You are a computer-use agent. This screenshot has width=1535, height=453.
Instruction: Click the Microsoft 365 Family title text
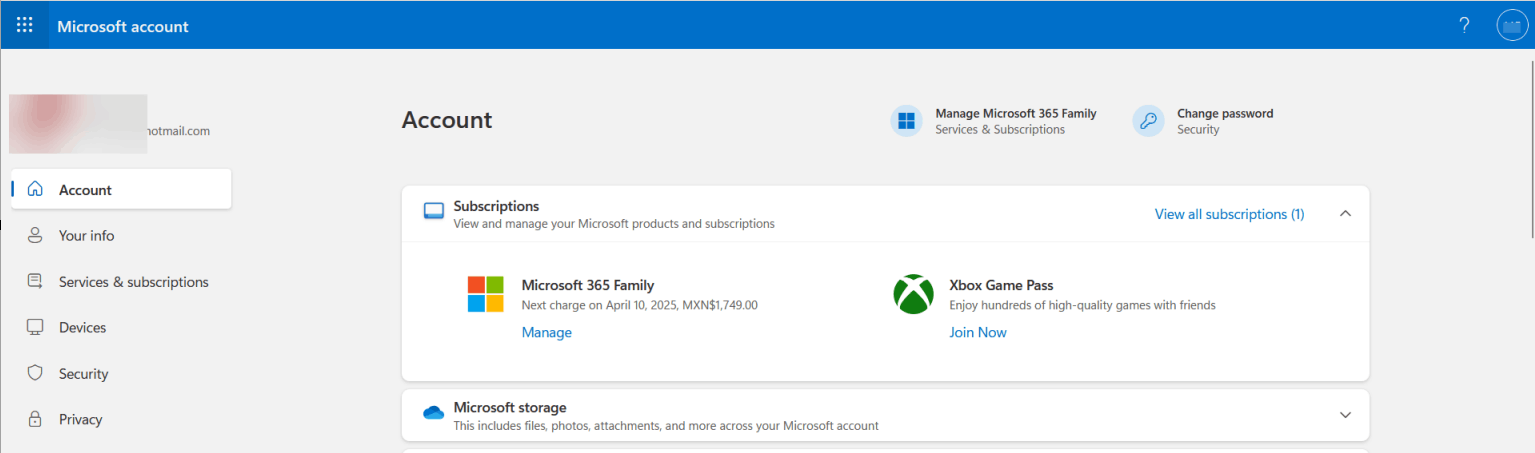588,285
